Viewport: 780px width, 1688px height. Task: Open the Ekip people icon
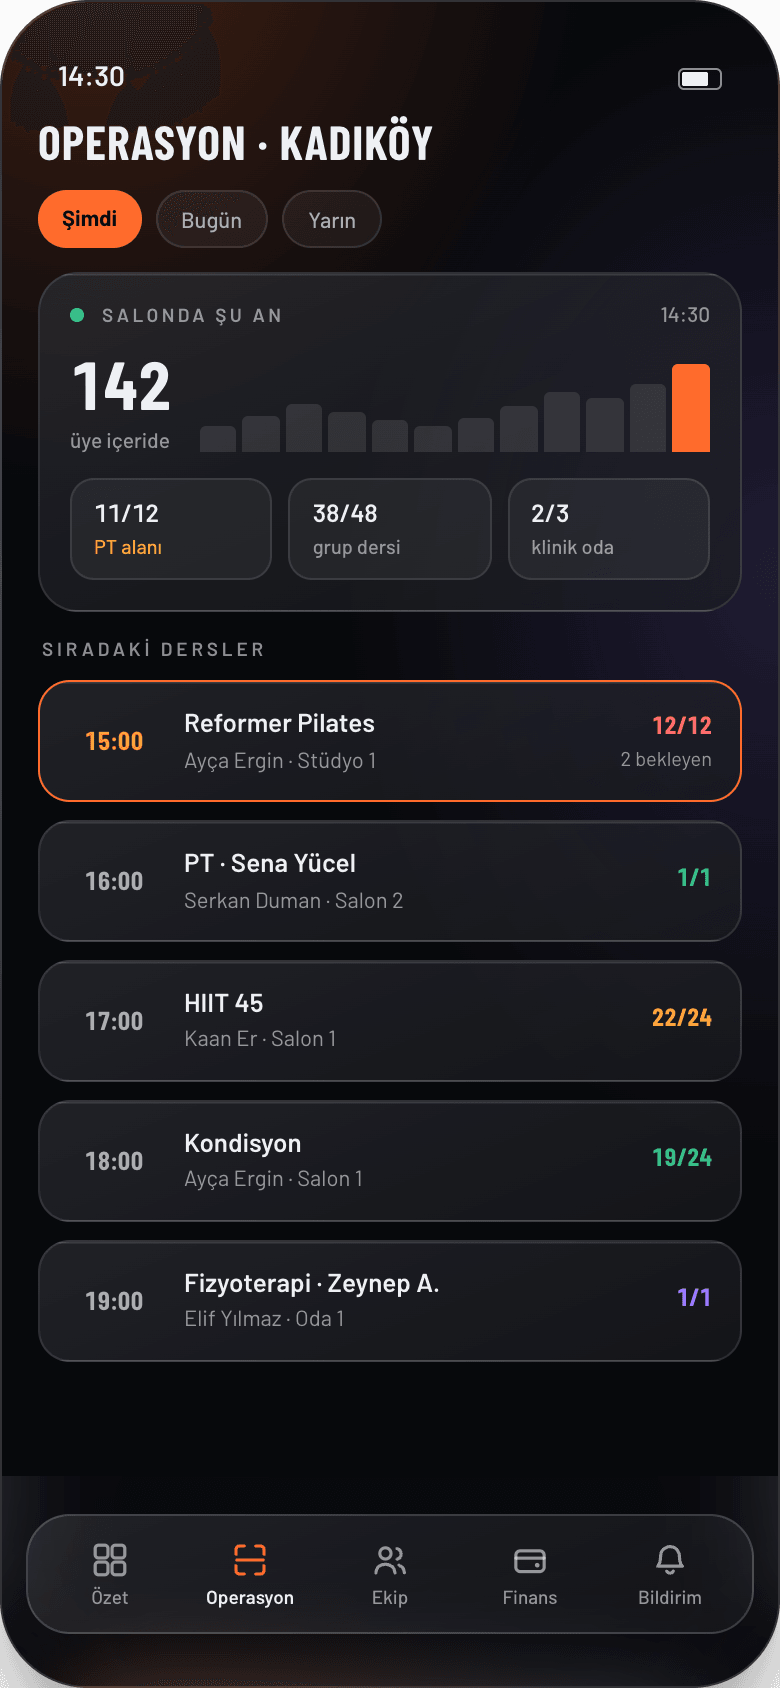(x=390, y=1560)
